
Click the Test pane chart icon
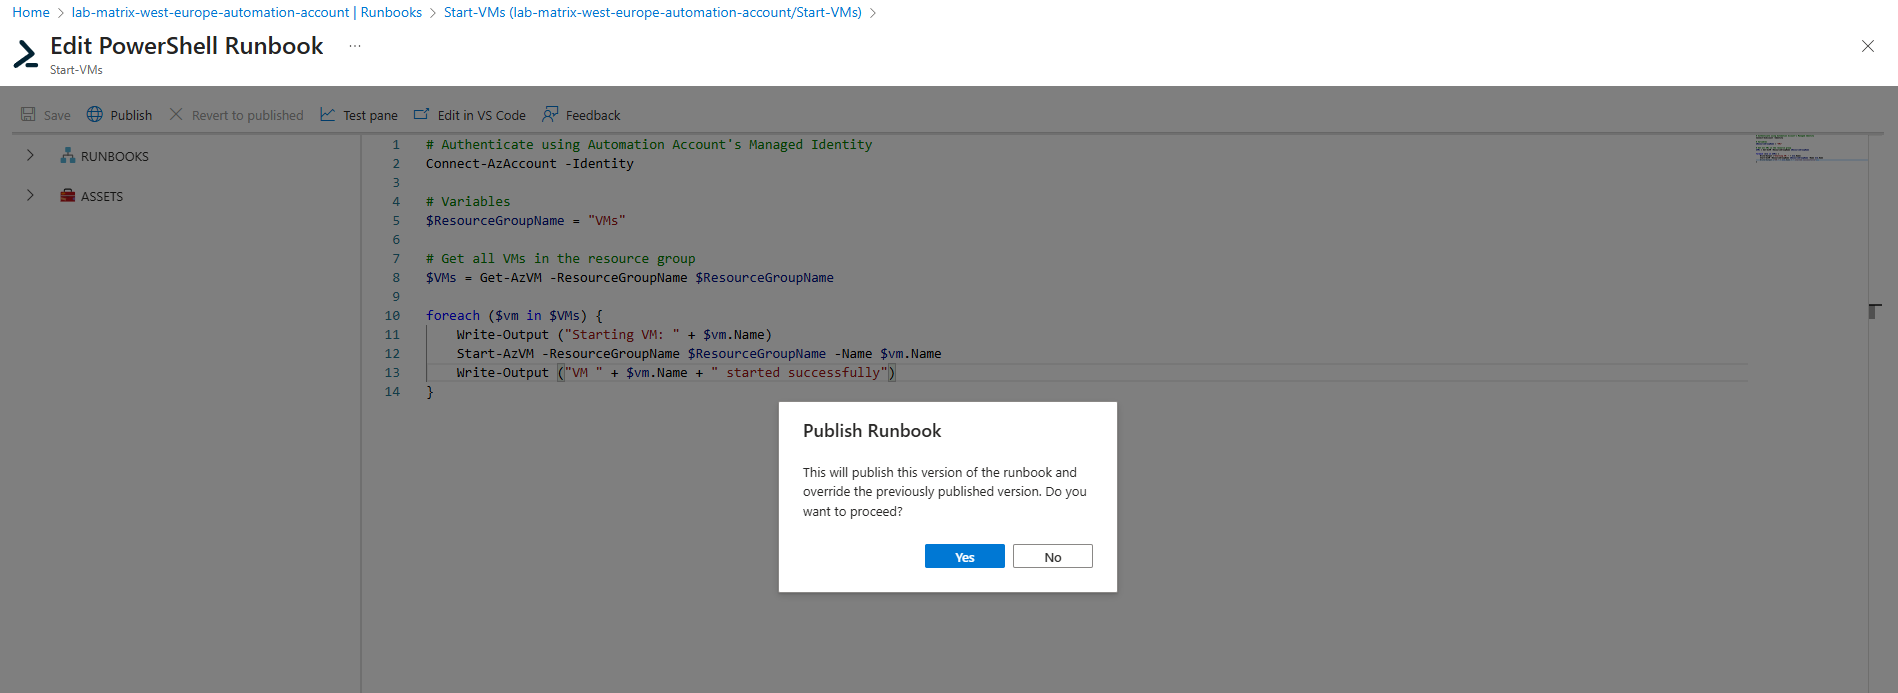(x=328, y=114)
